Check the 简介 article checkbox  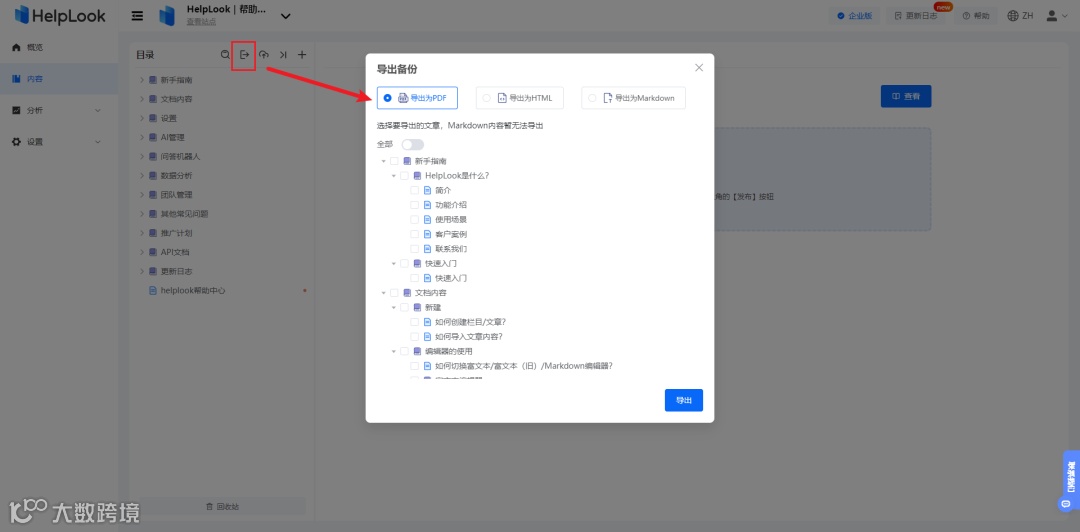point(415,190)
